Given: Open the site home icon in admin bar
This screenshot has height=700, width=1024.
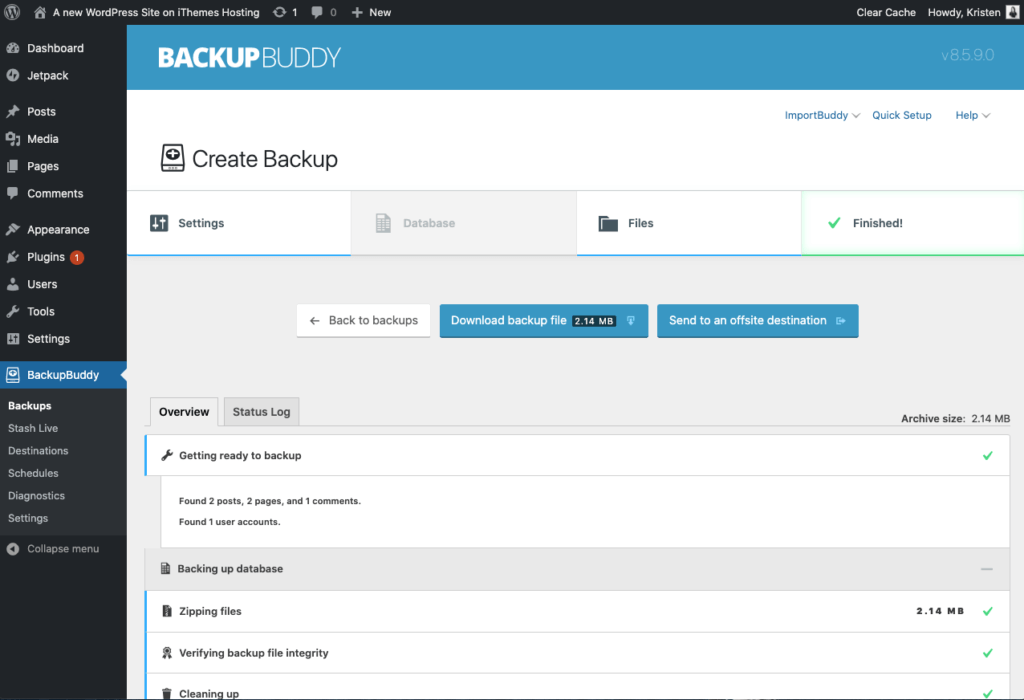Looking at the screenshot, I should (x=40, y=12).
